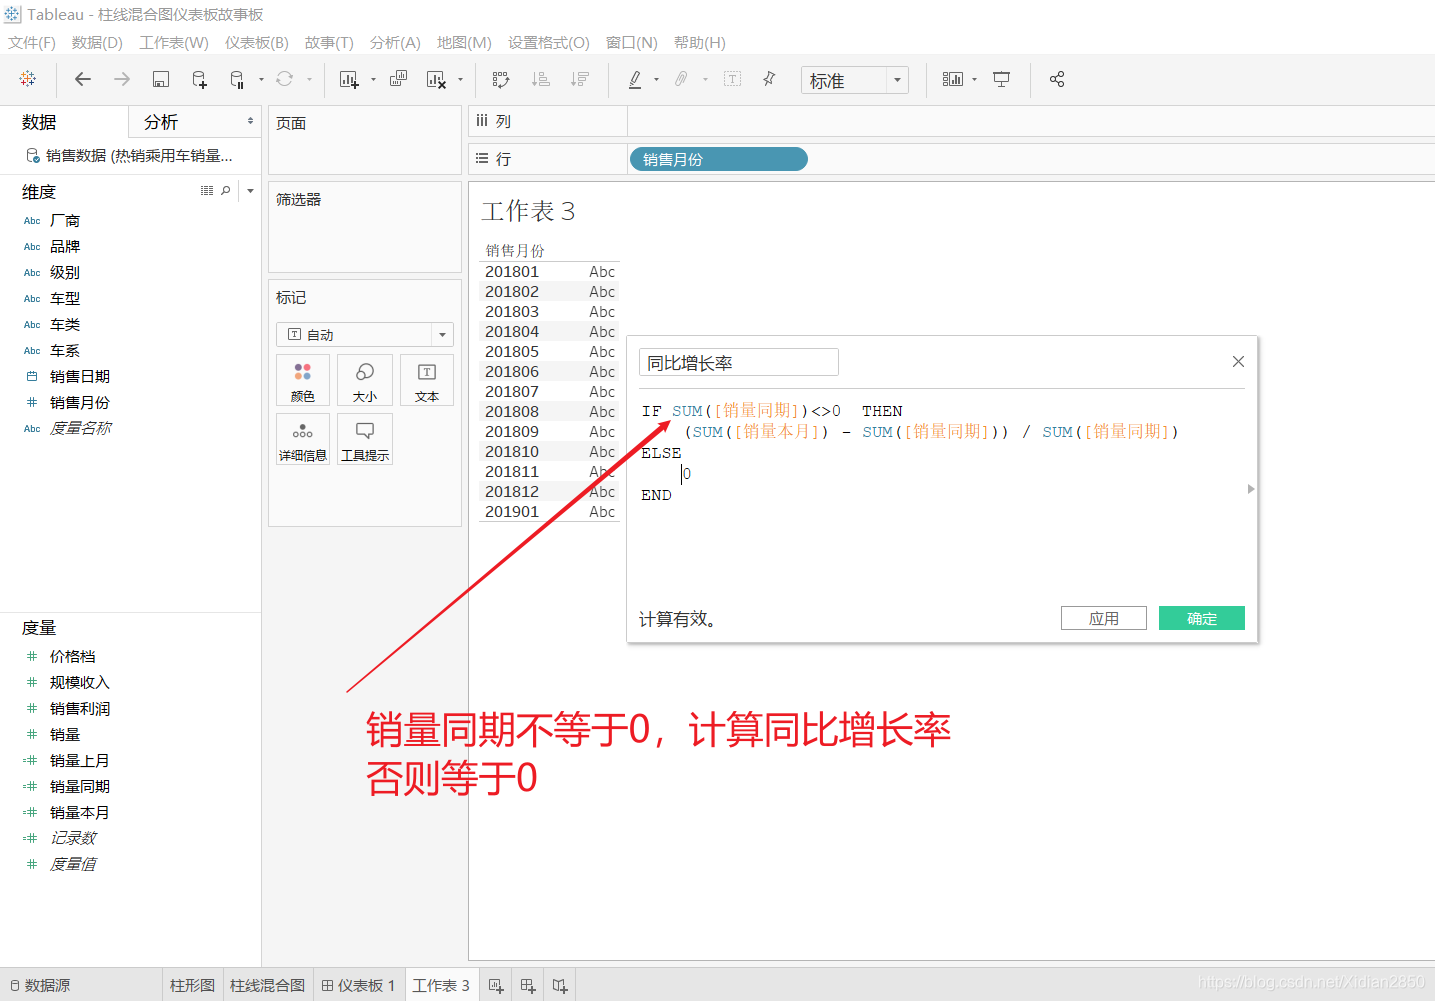Click the Detail marks card button

click(303, 439)
